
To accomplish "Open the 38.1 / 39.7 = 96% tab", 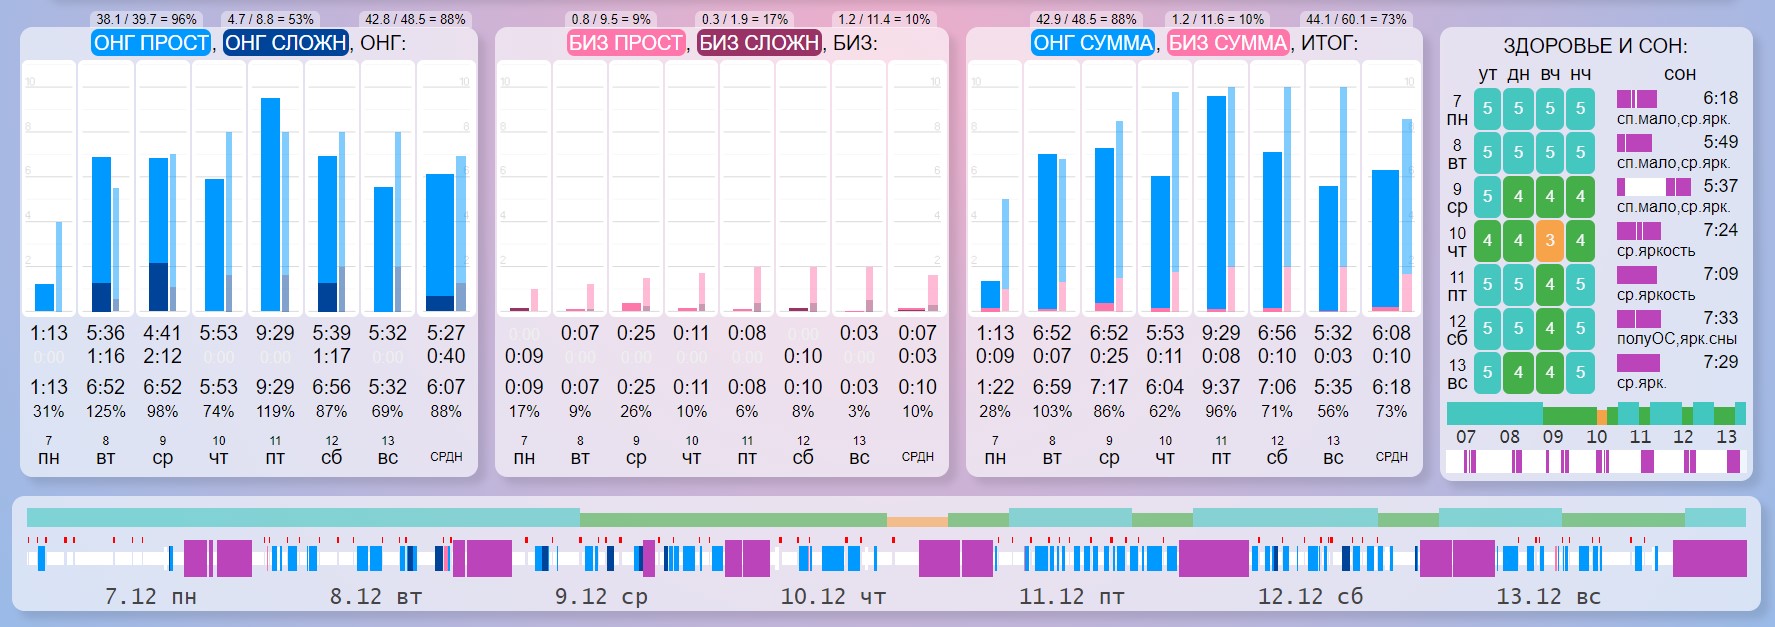I will pyautogui.click(x=146, y=19).
